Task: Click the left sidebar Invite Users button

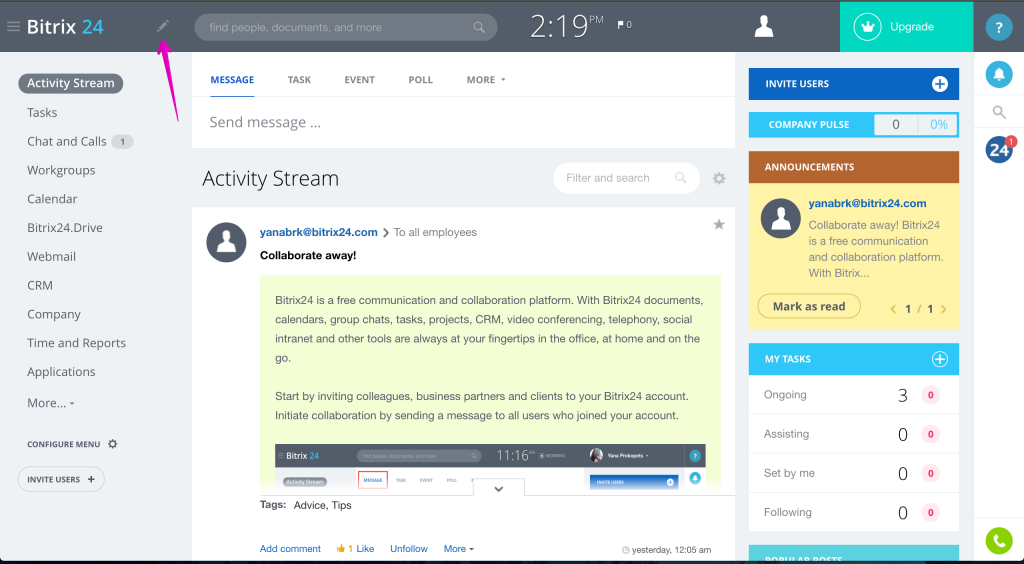Action: 61,479
